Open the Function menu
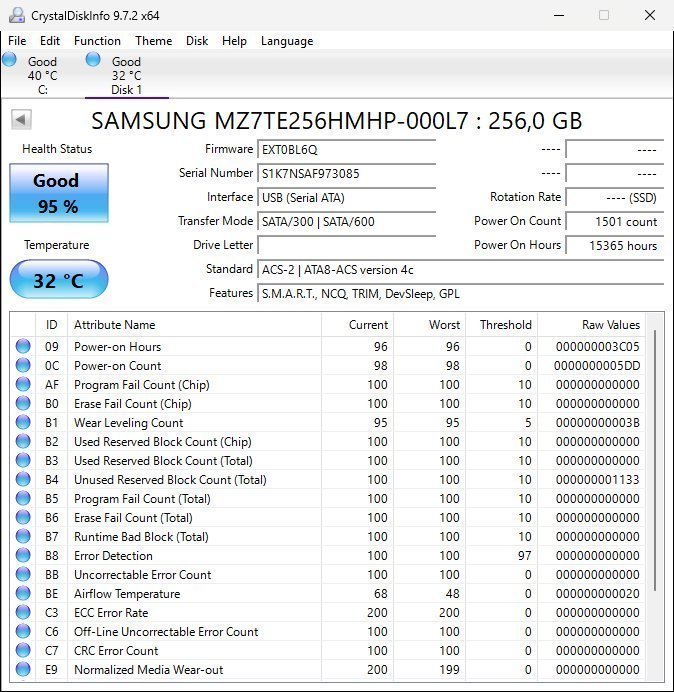 97,41
